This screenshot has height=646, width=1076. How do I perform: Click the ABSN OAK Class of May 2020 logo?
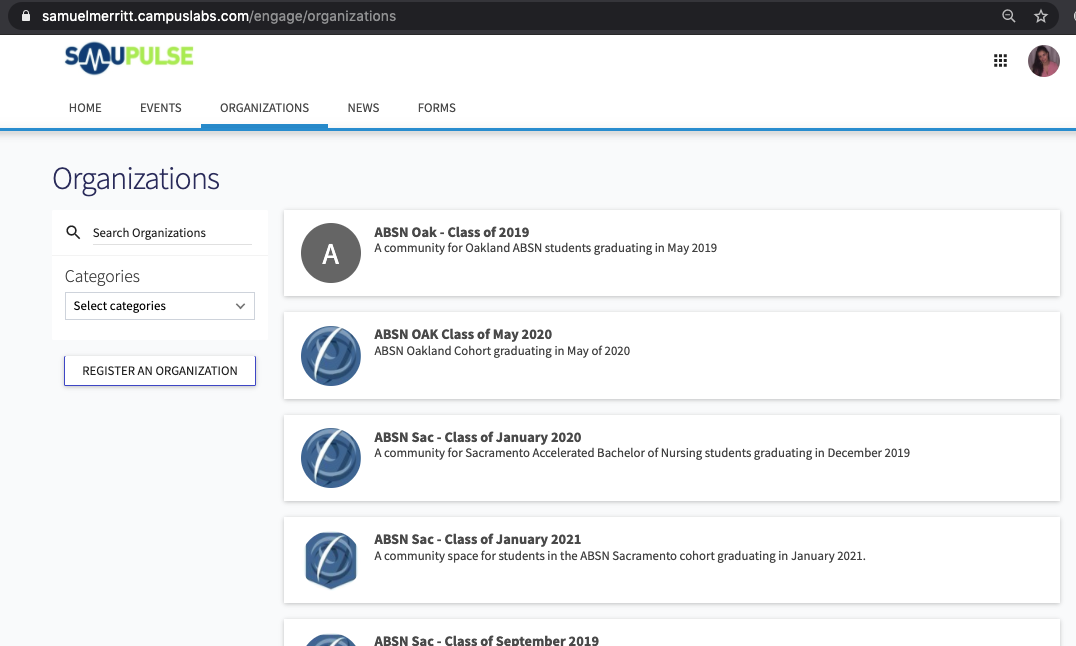[331, 356]
